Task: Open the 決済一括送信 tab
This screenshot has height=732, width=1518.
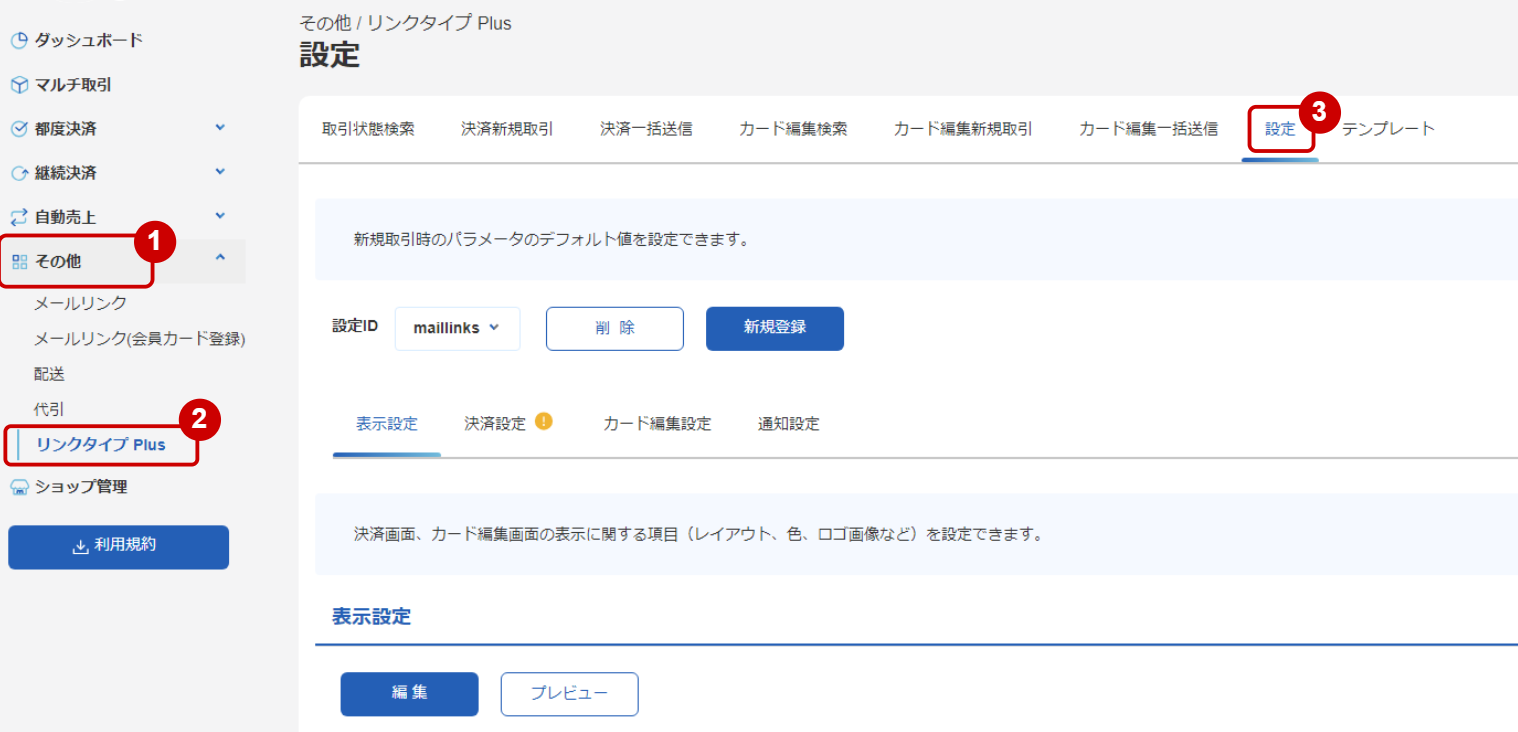Action: pyautogui.click(x=646, y=129)
